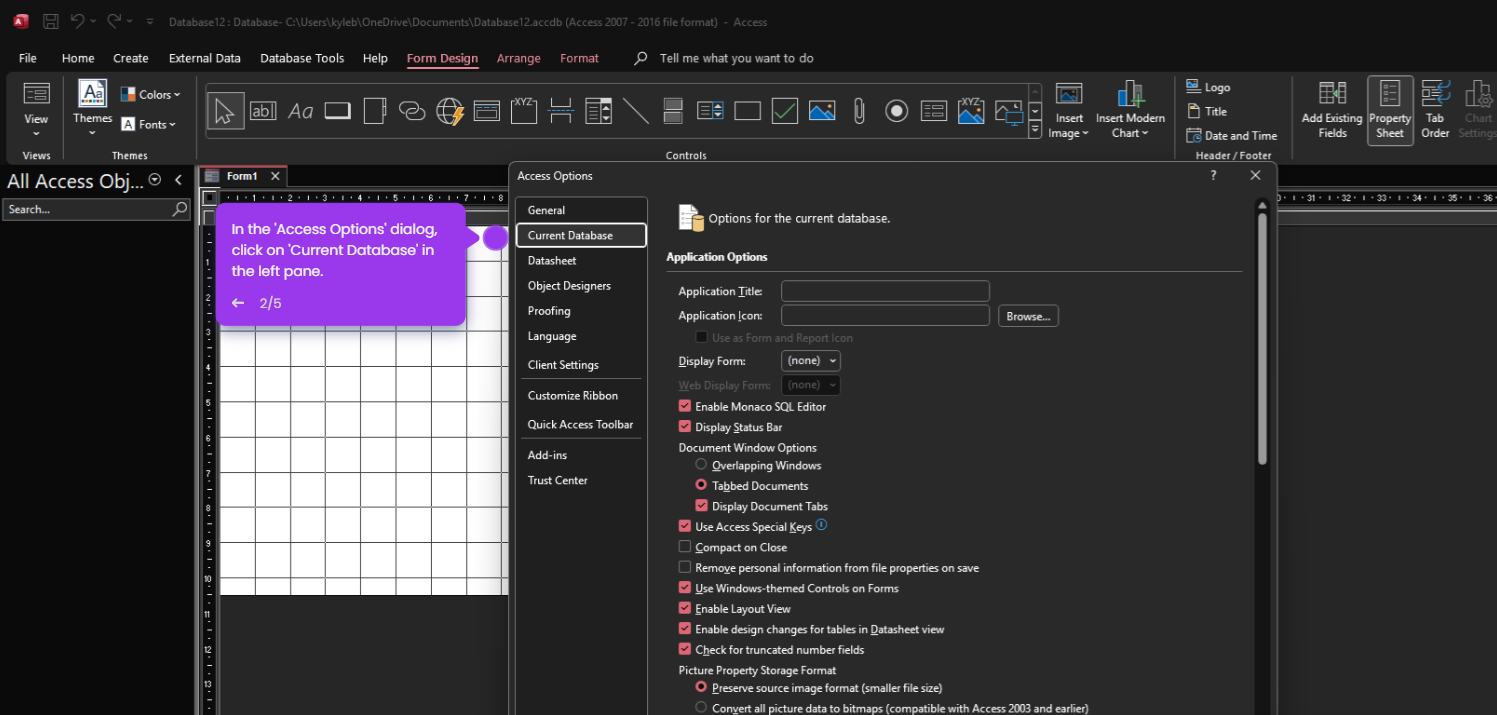The image size is (1497, 715).
Task: Enable the Compact on Close checkbox
Action: coord(685,547)
